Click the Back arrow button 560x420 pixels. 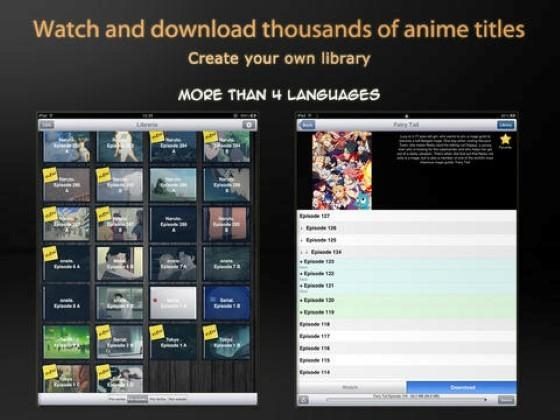coord(307,125)
